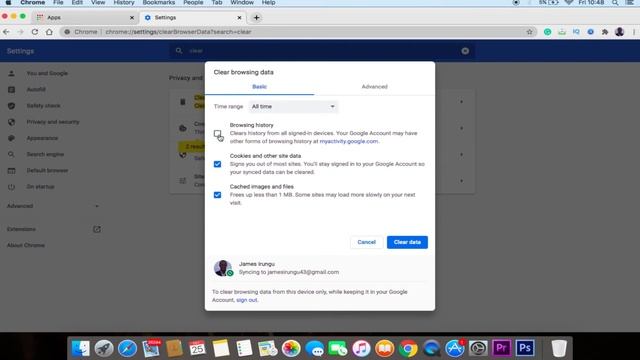The image size is (640, 360).
Task: Clear the settings search field
Action: pos(465,51)
